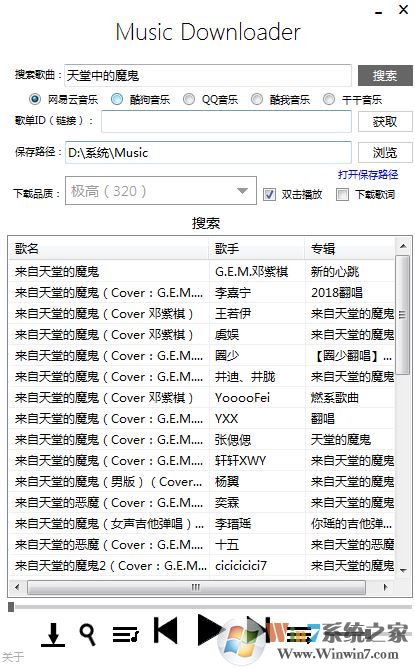This screenshot has width=415, height=668.
Task: Click the list scroll down arrow
Action: [403, 570]
